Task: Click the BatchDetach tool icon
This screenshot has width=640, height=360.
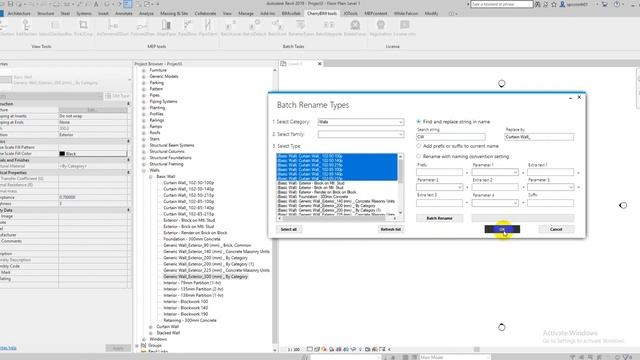Action: click(254, 25)
